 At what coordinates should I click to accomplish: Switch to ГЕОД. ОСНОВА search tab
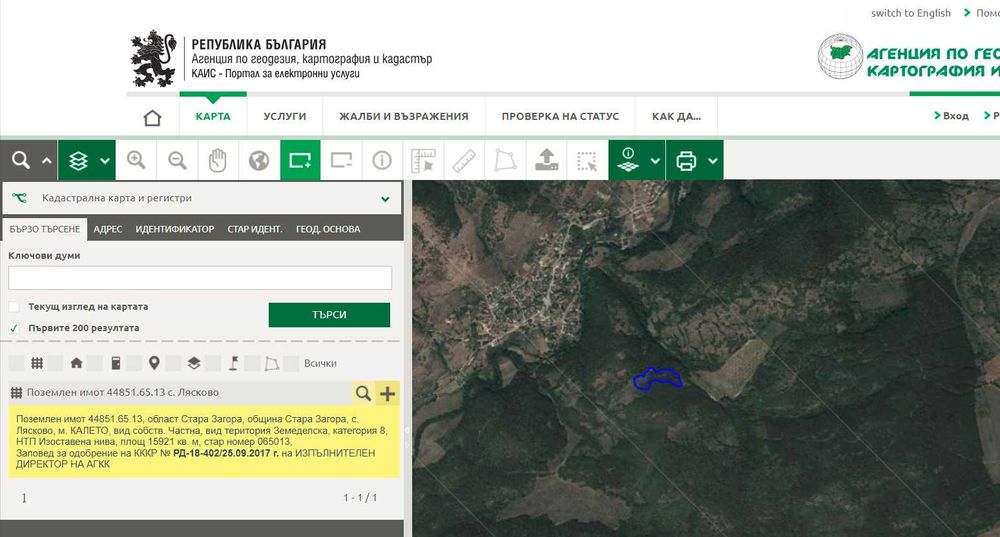pos(328,229)
